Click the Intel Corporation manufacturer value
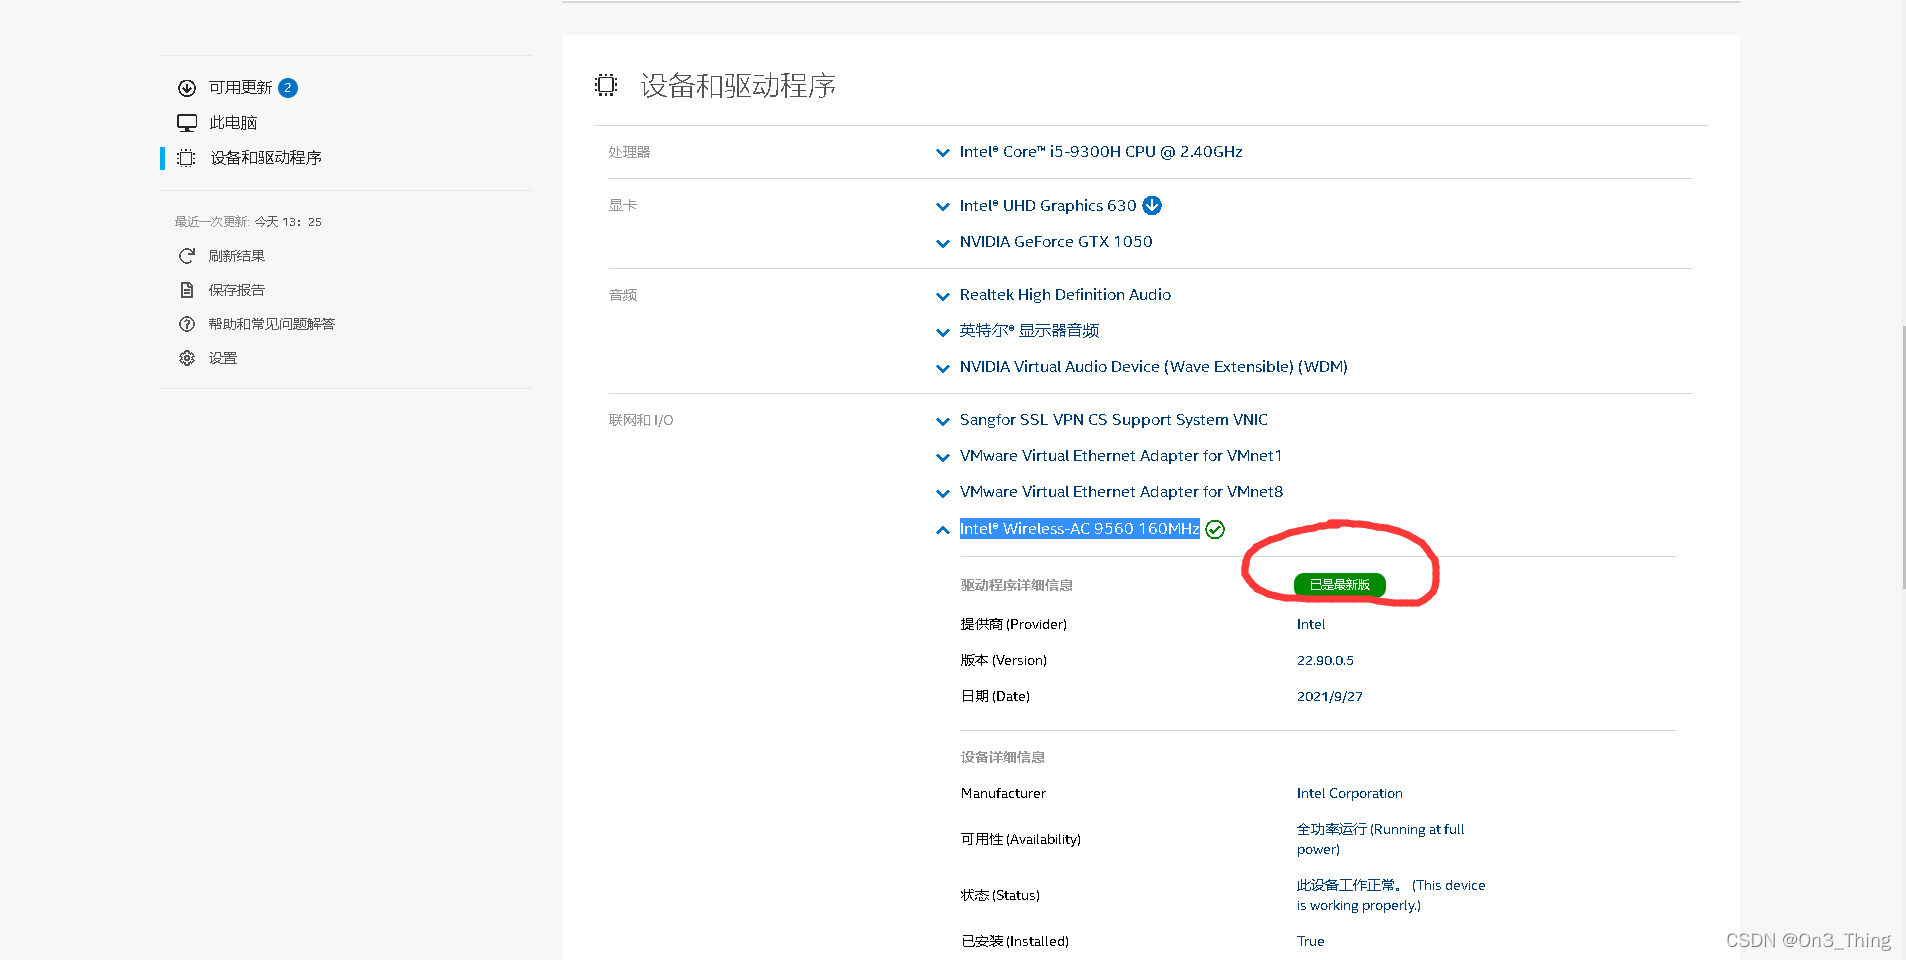This screenshot has height=960, width=1906. (x=1350, y=793)
